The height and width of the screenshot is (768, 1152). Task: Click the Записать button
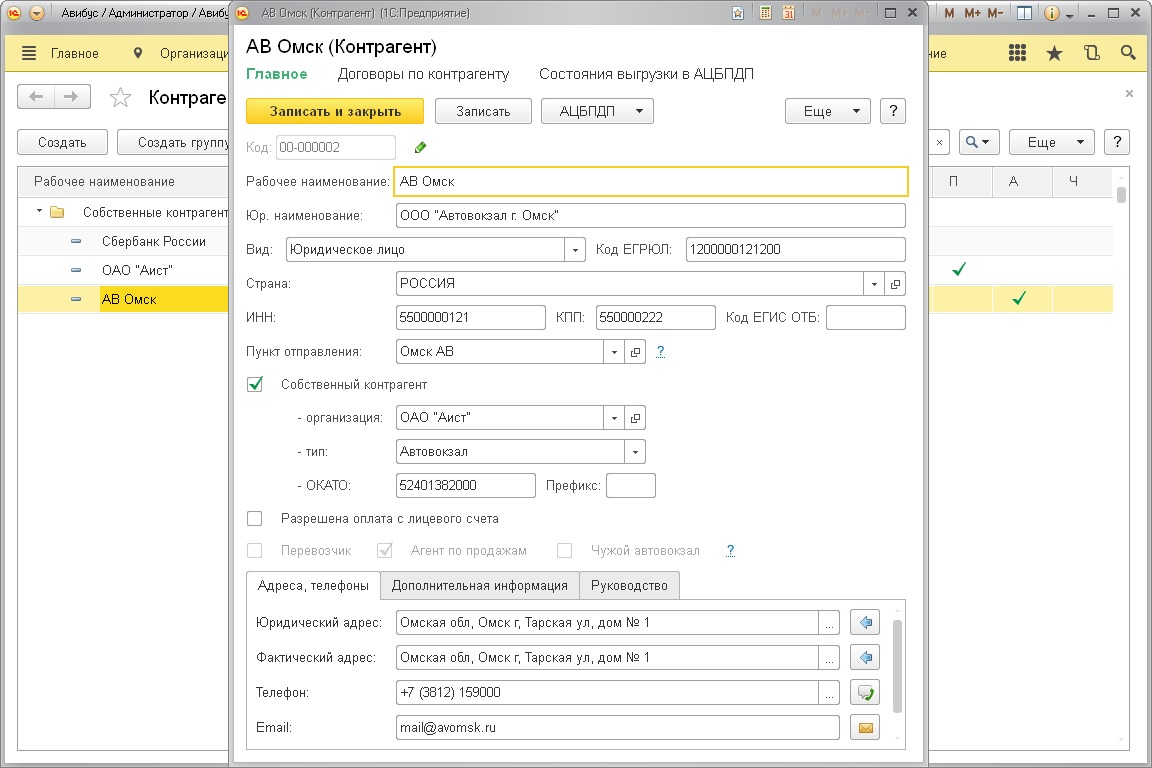[483, 111]
